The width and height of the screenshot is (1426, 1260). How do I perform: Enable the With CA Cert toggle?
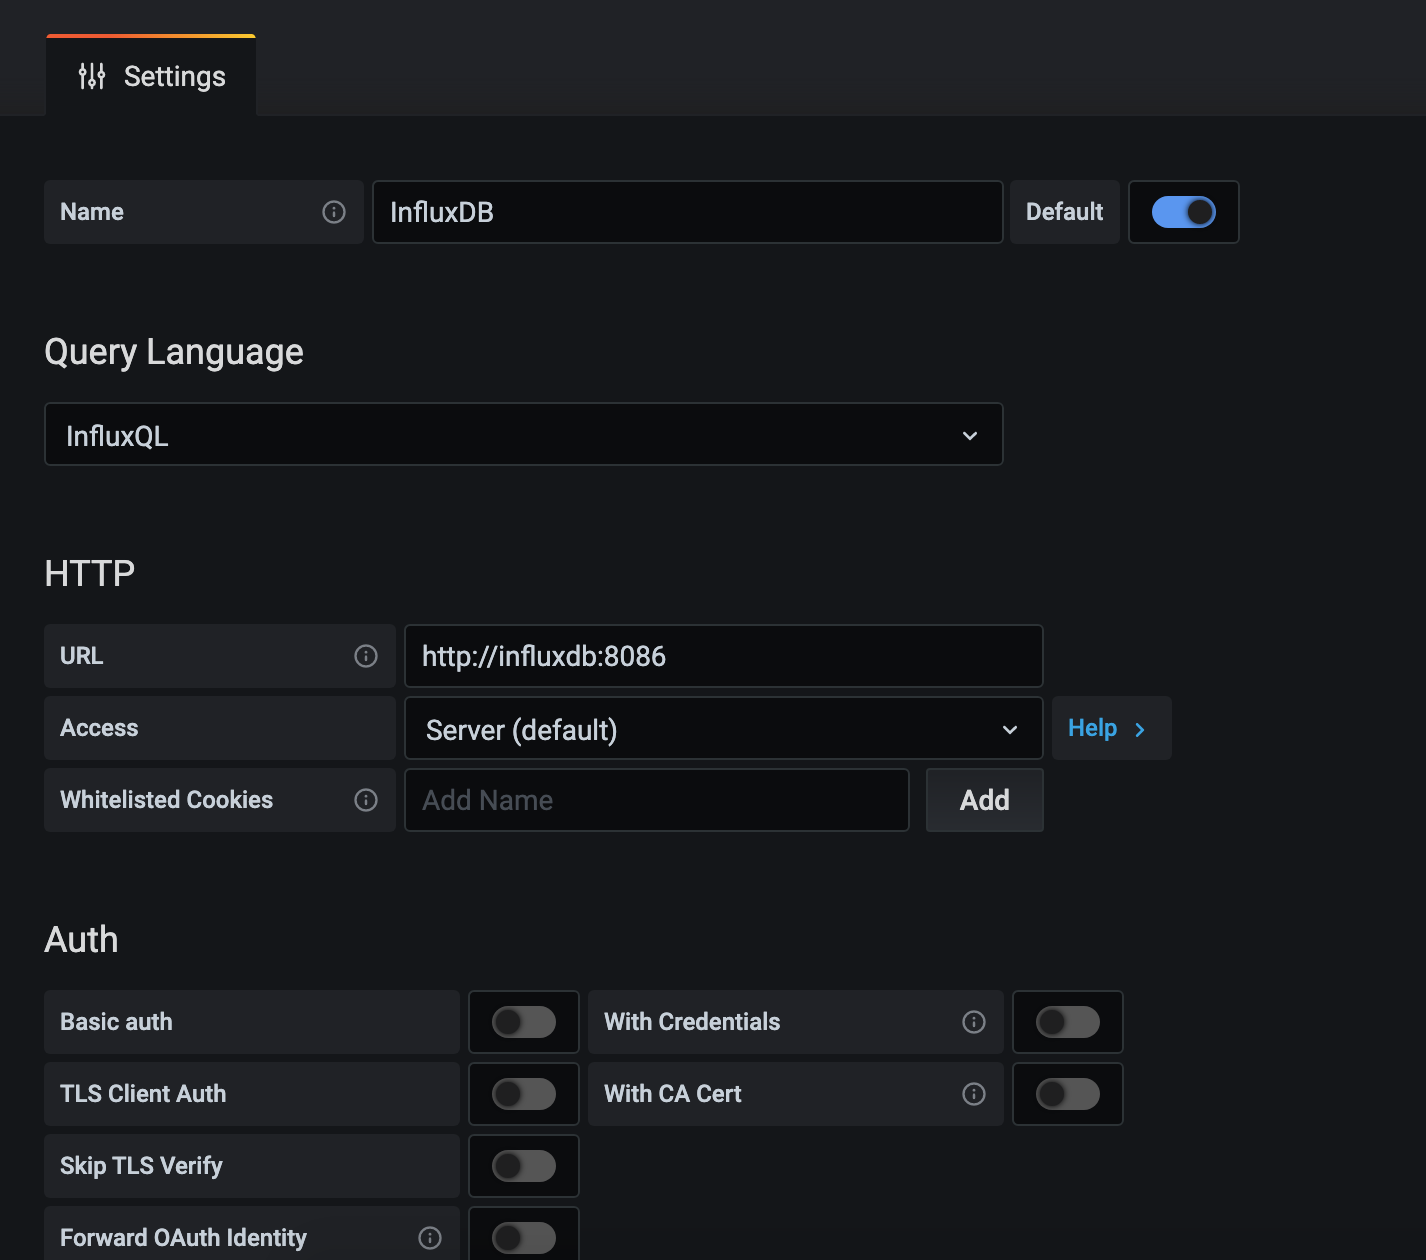pyautogui.click(x=1068, y=1094)
